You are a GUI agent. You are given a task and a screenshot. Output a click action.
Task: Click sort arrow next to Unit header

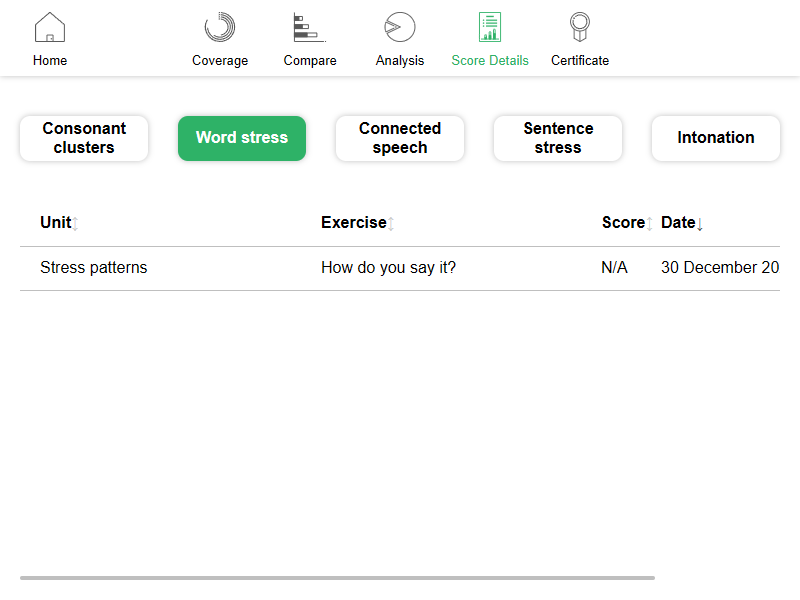click(76, 224)
